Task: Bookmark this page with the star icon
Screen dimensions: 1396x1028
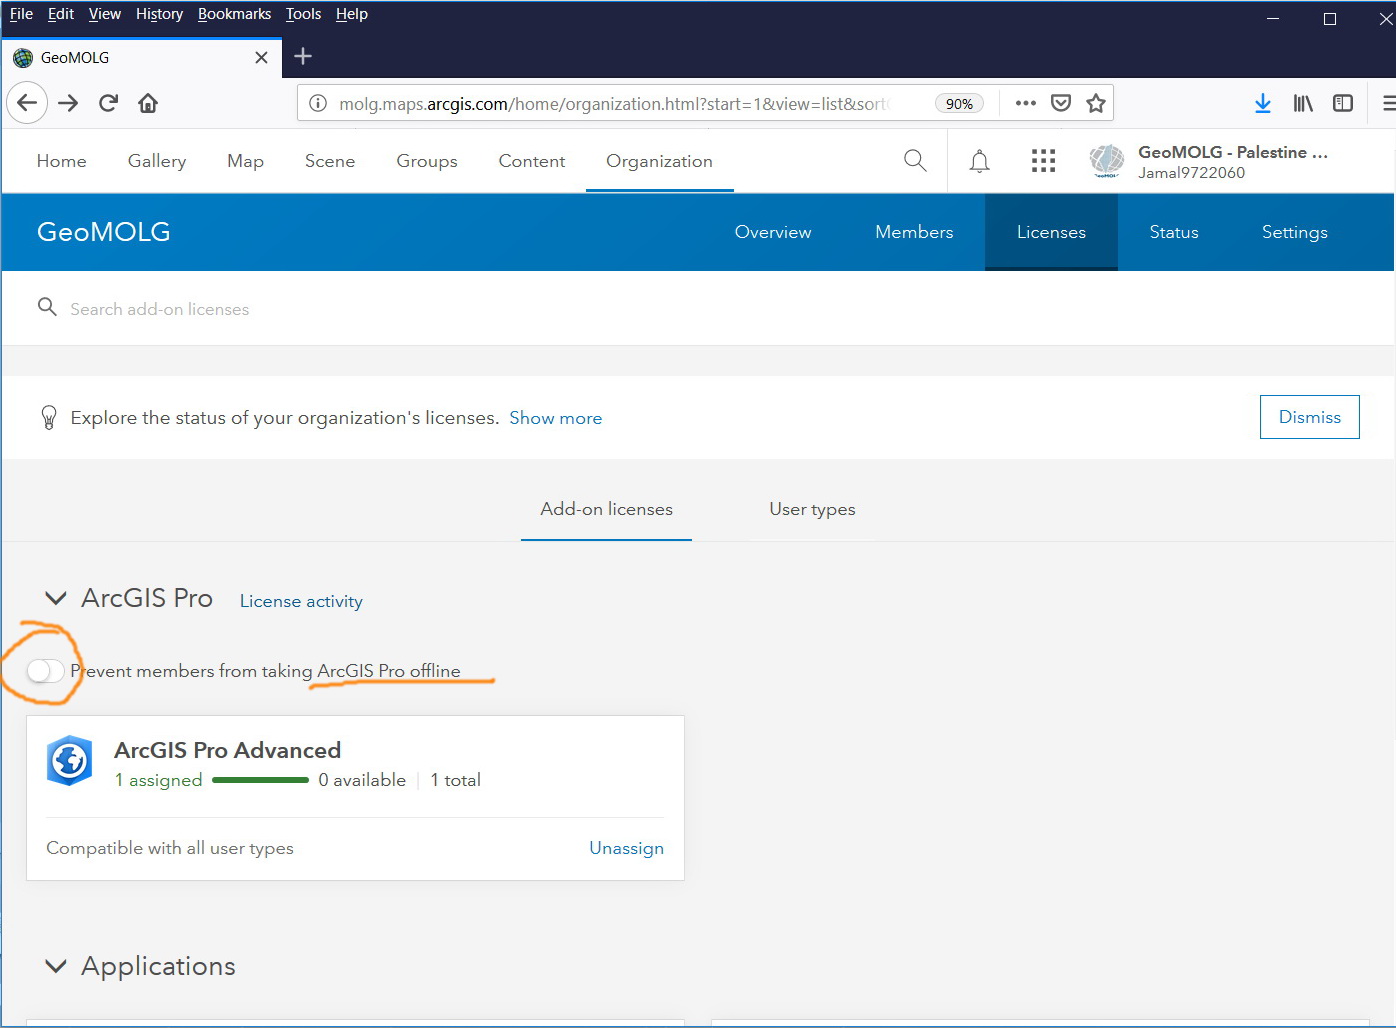Action: pyautogui.click(x=1096, y=103)
